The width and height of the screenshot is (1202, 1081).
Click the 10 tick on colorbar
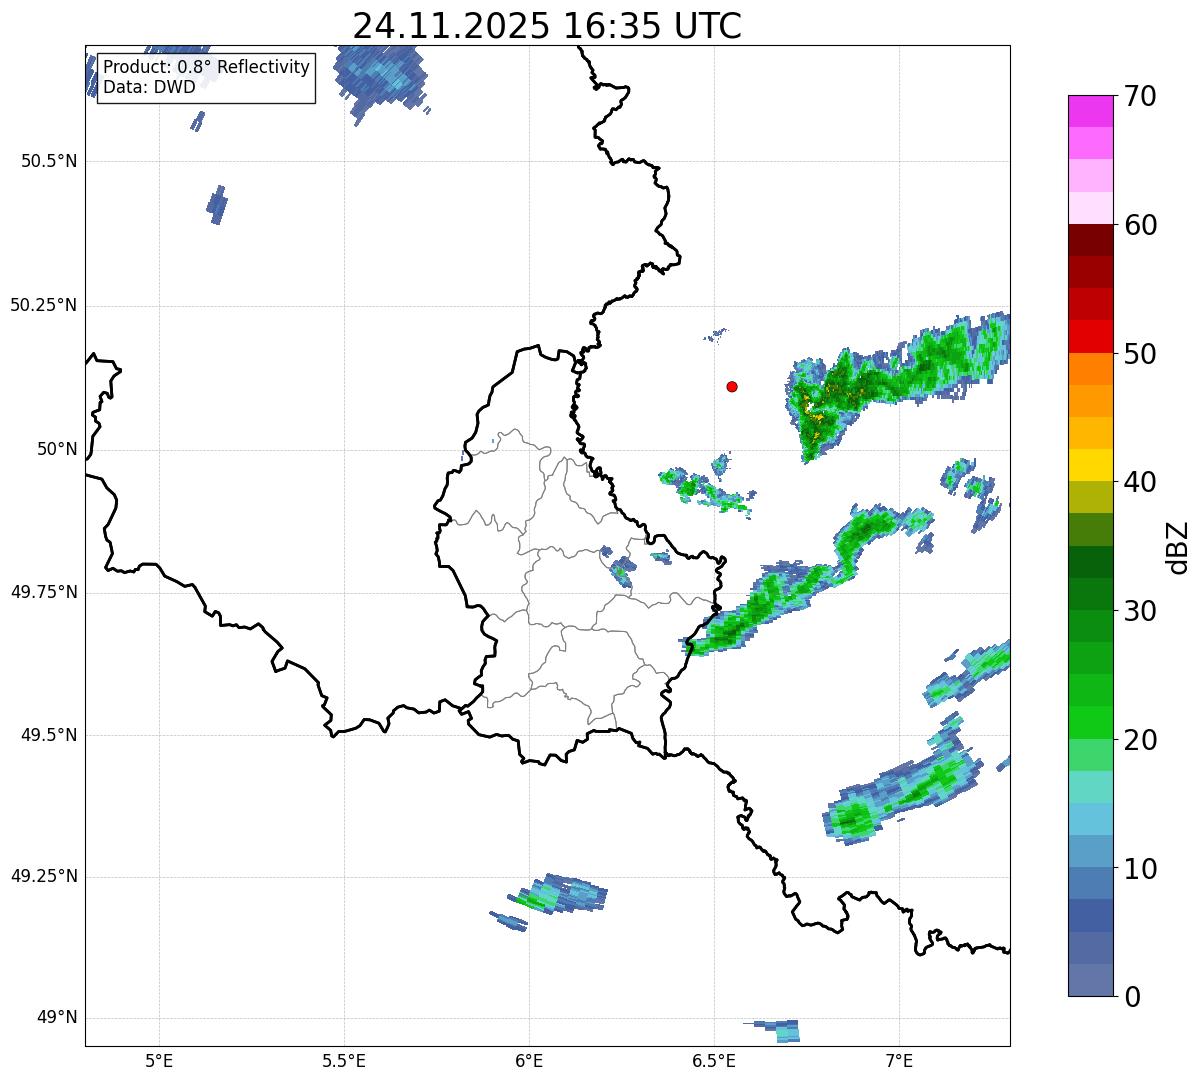tap(1140, 868)
